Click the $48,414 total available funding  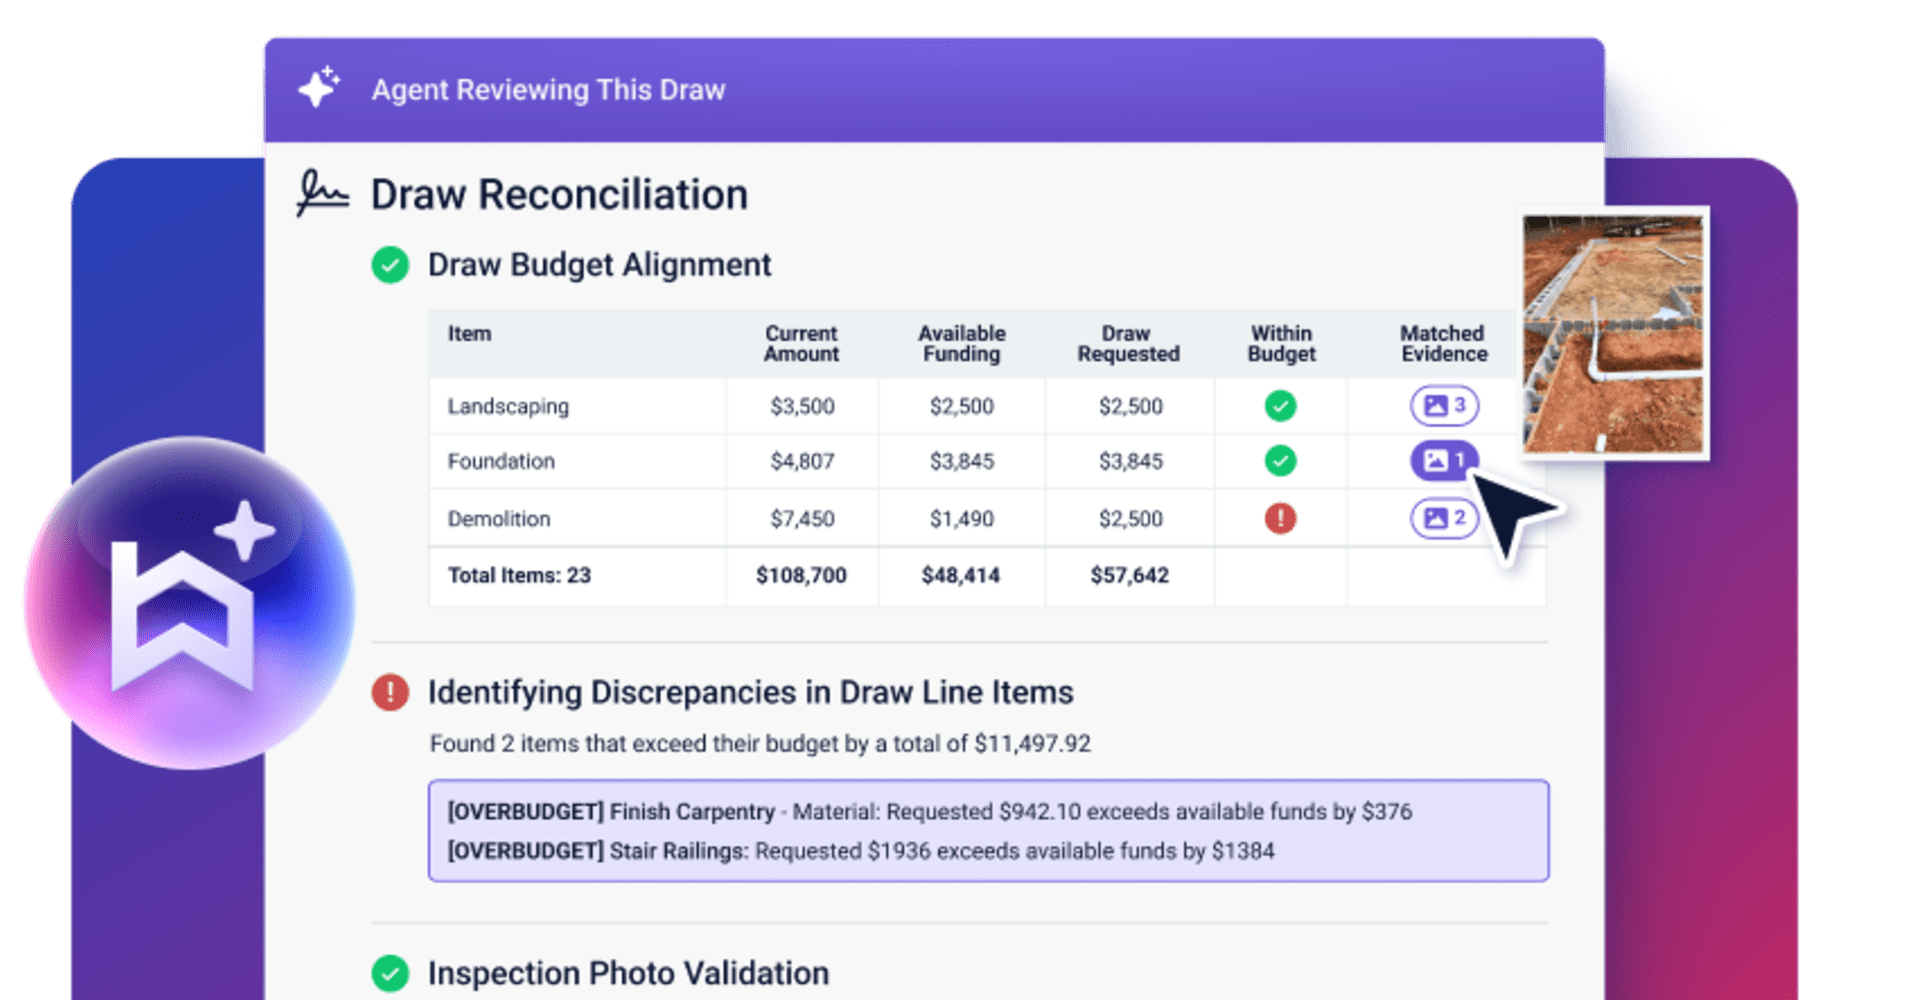click(961, 575)
